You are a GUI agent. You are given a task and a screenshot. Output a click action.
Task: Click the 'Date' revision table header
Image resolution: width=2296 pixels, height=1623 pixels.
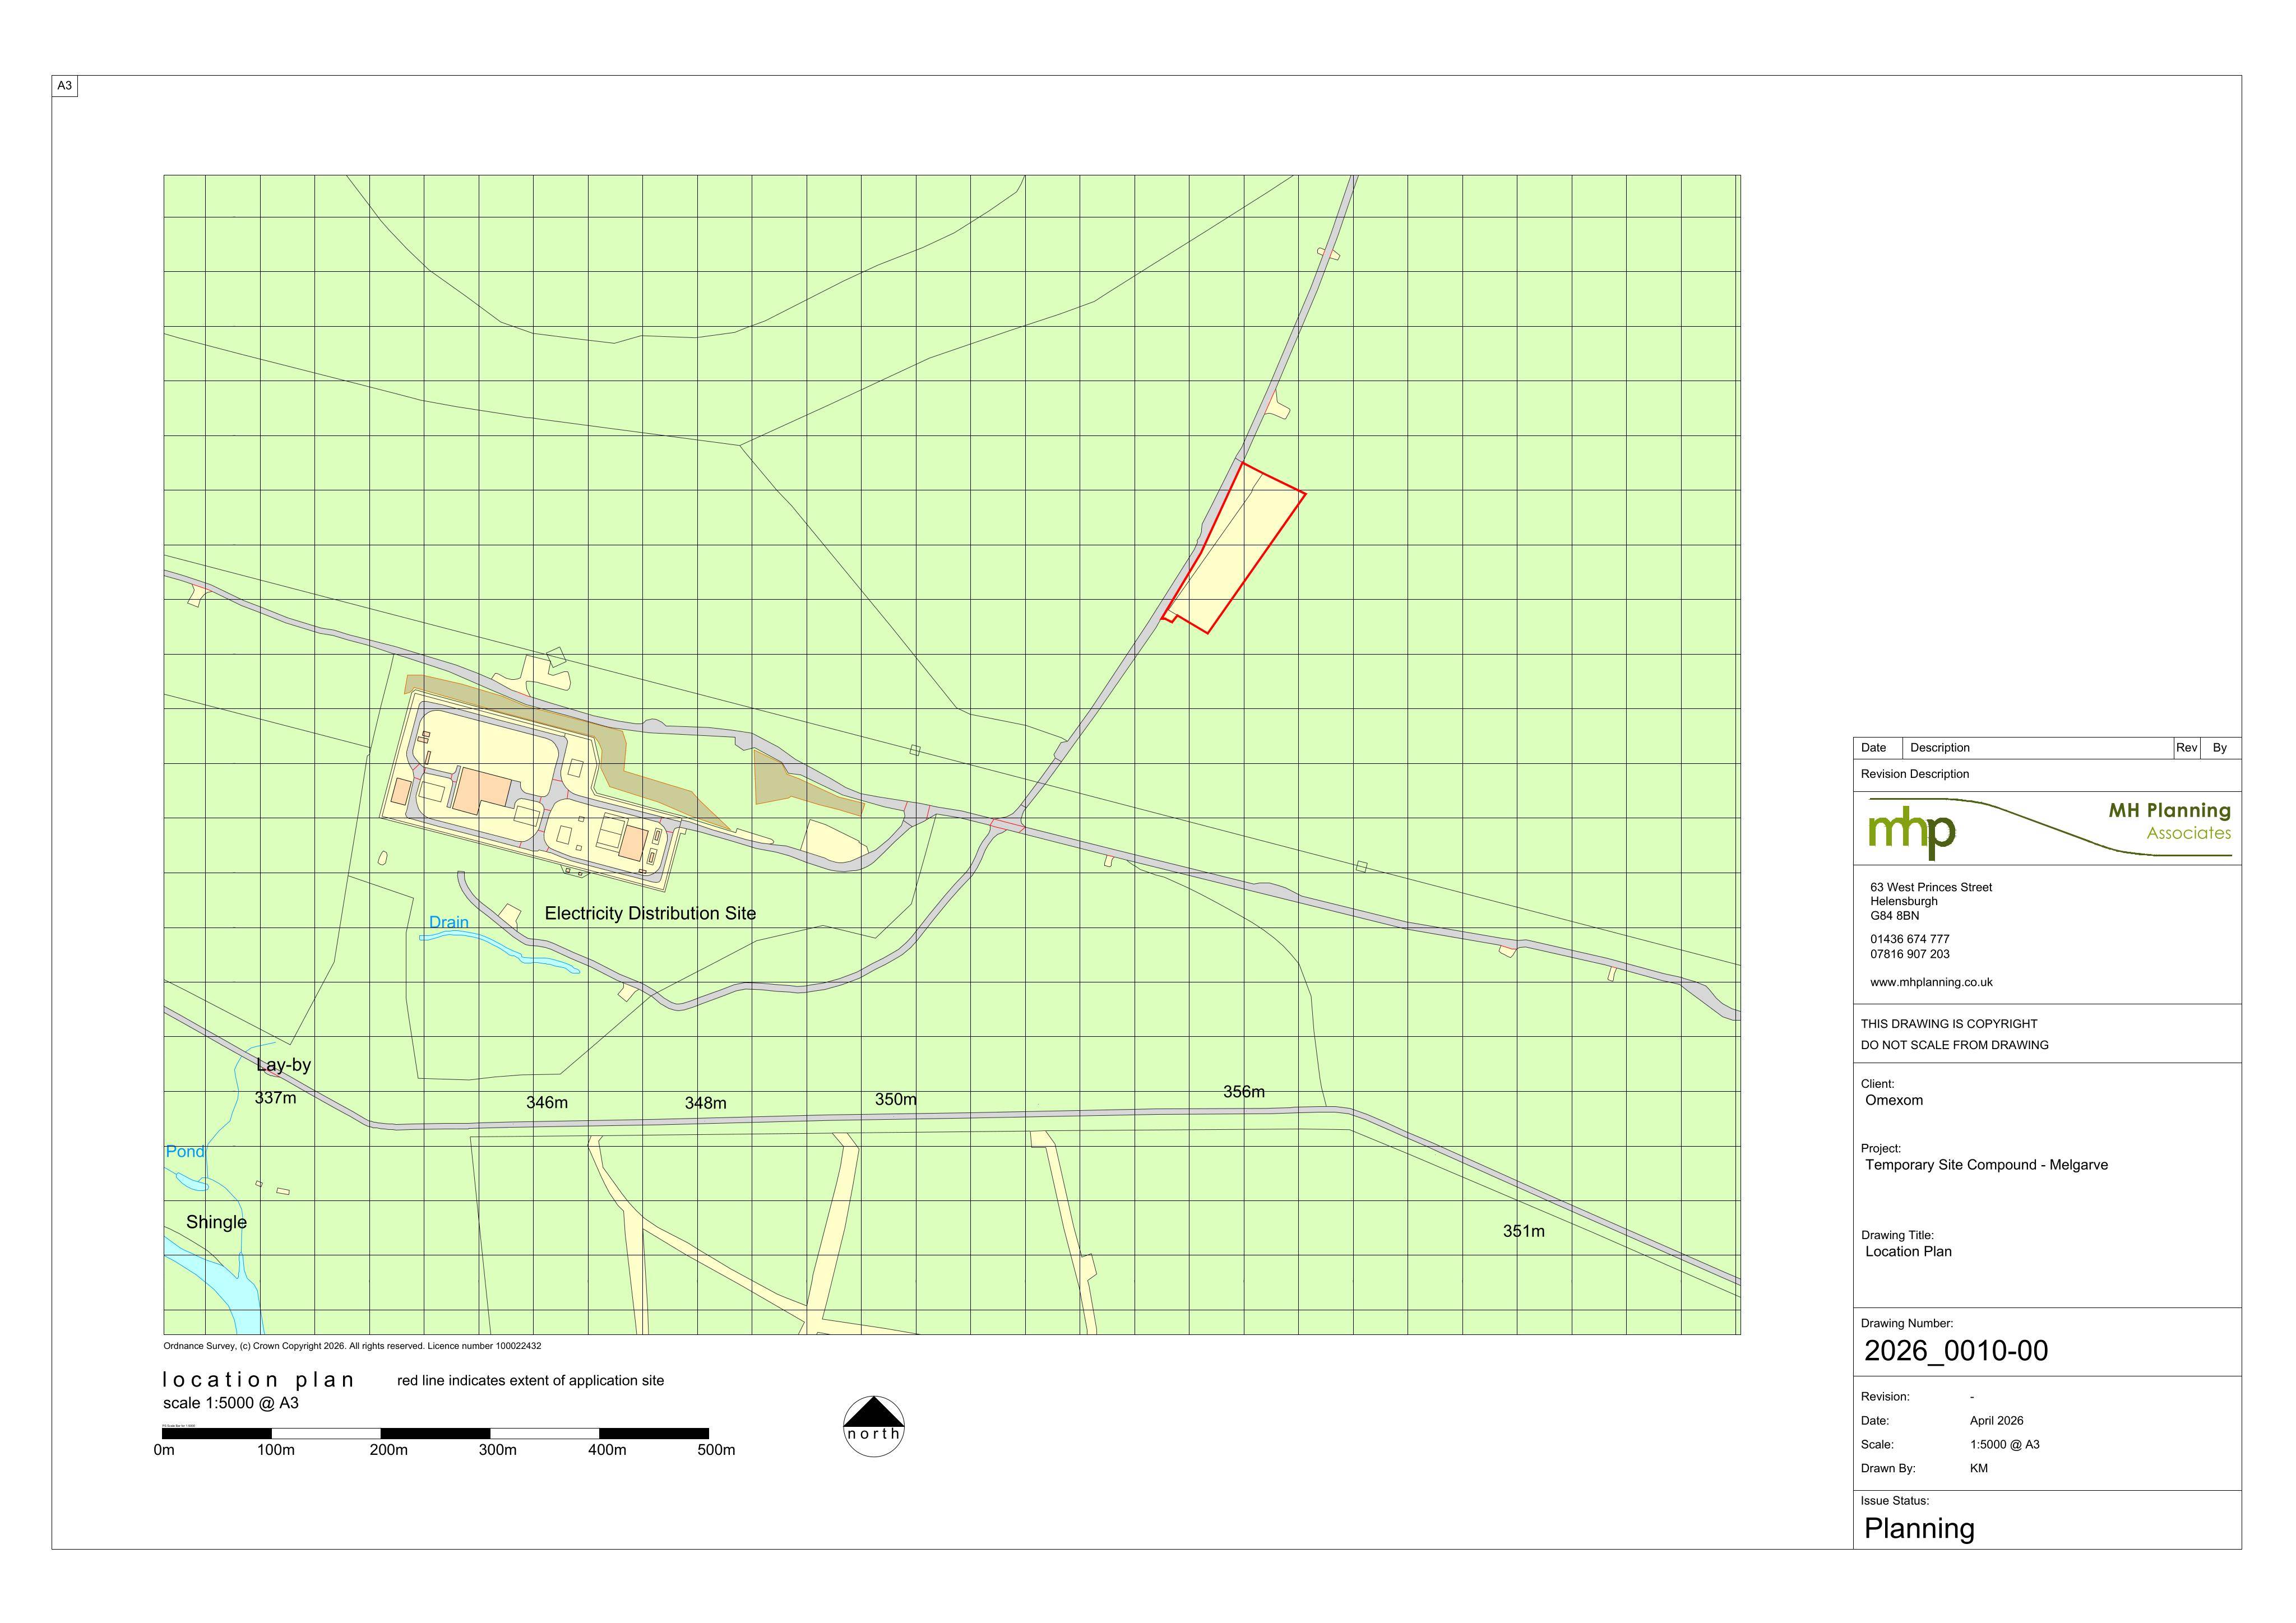(1873, 748)
